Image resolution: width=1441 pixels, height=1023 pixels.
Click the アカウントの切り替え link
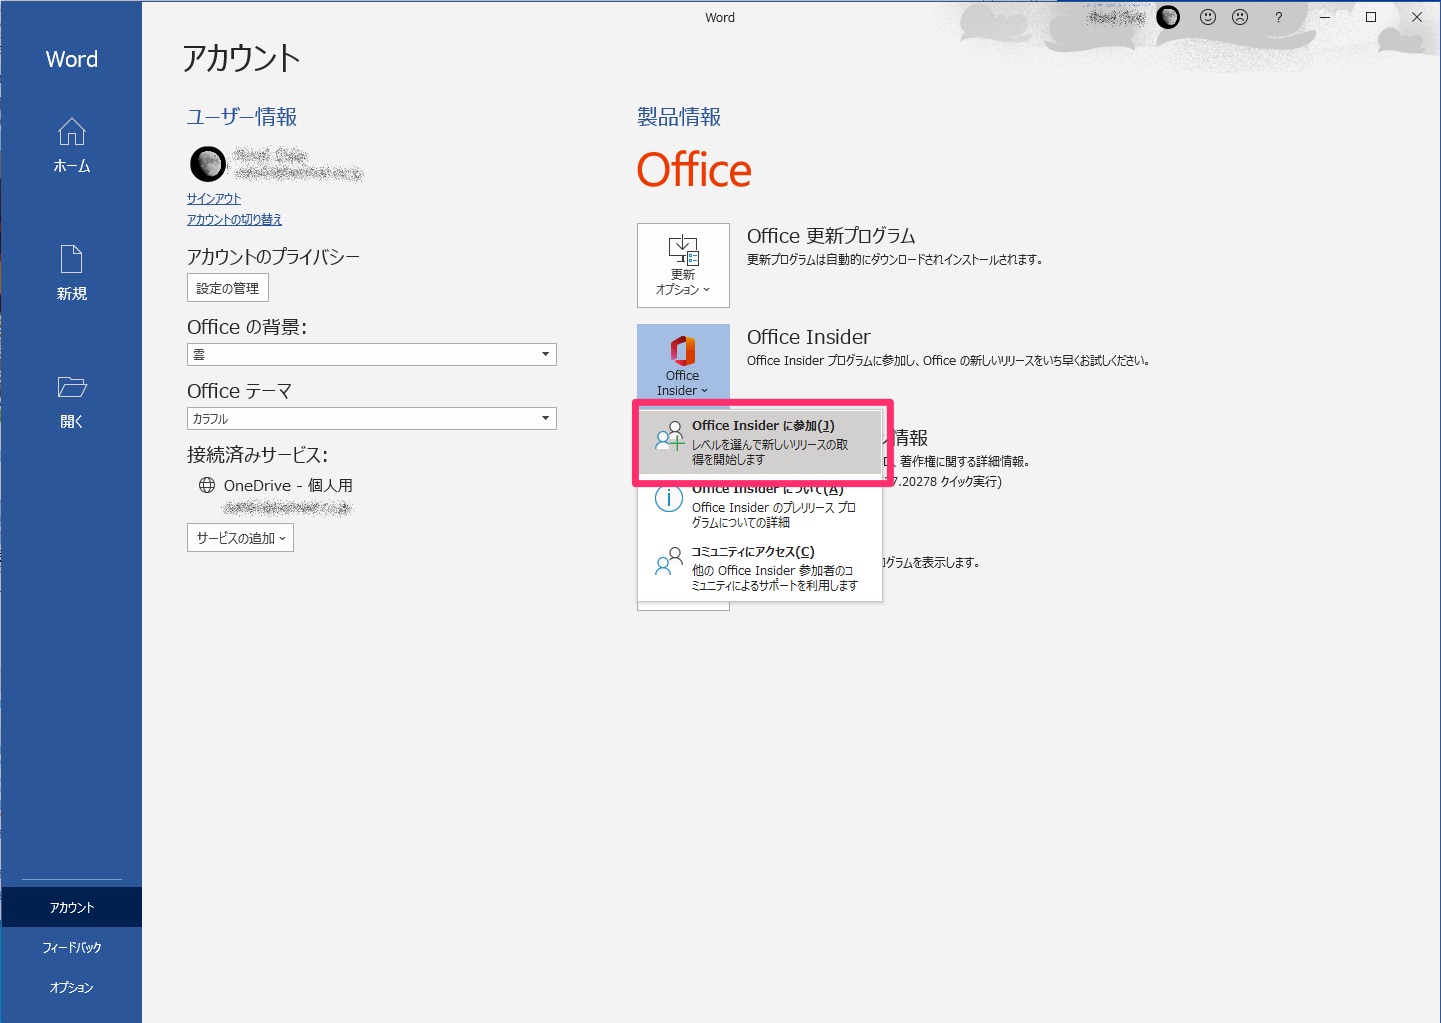coord(234,219)
